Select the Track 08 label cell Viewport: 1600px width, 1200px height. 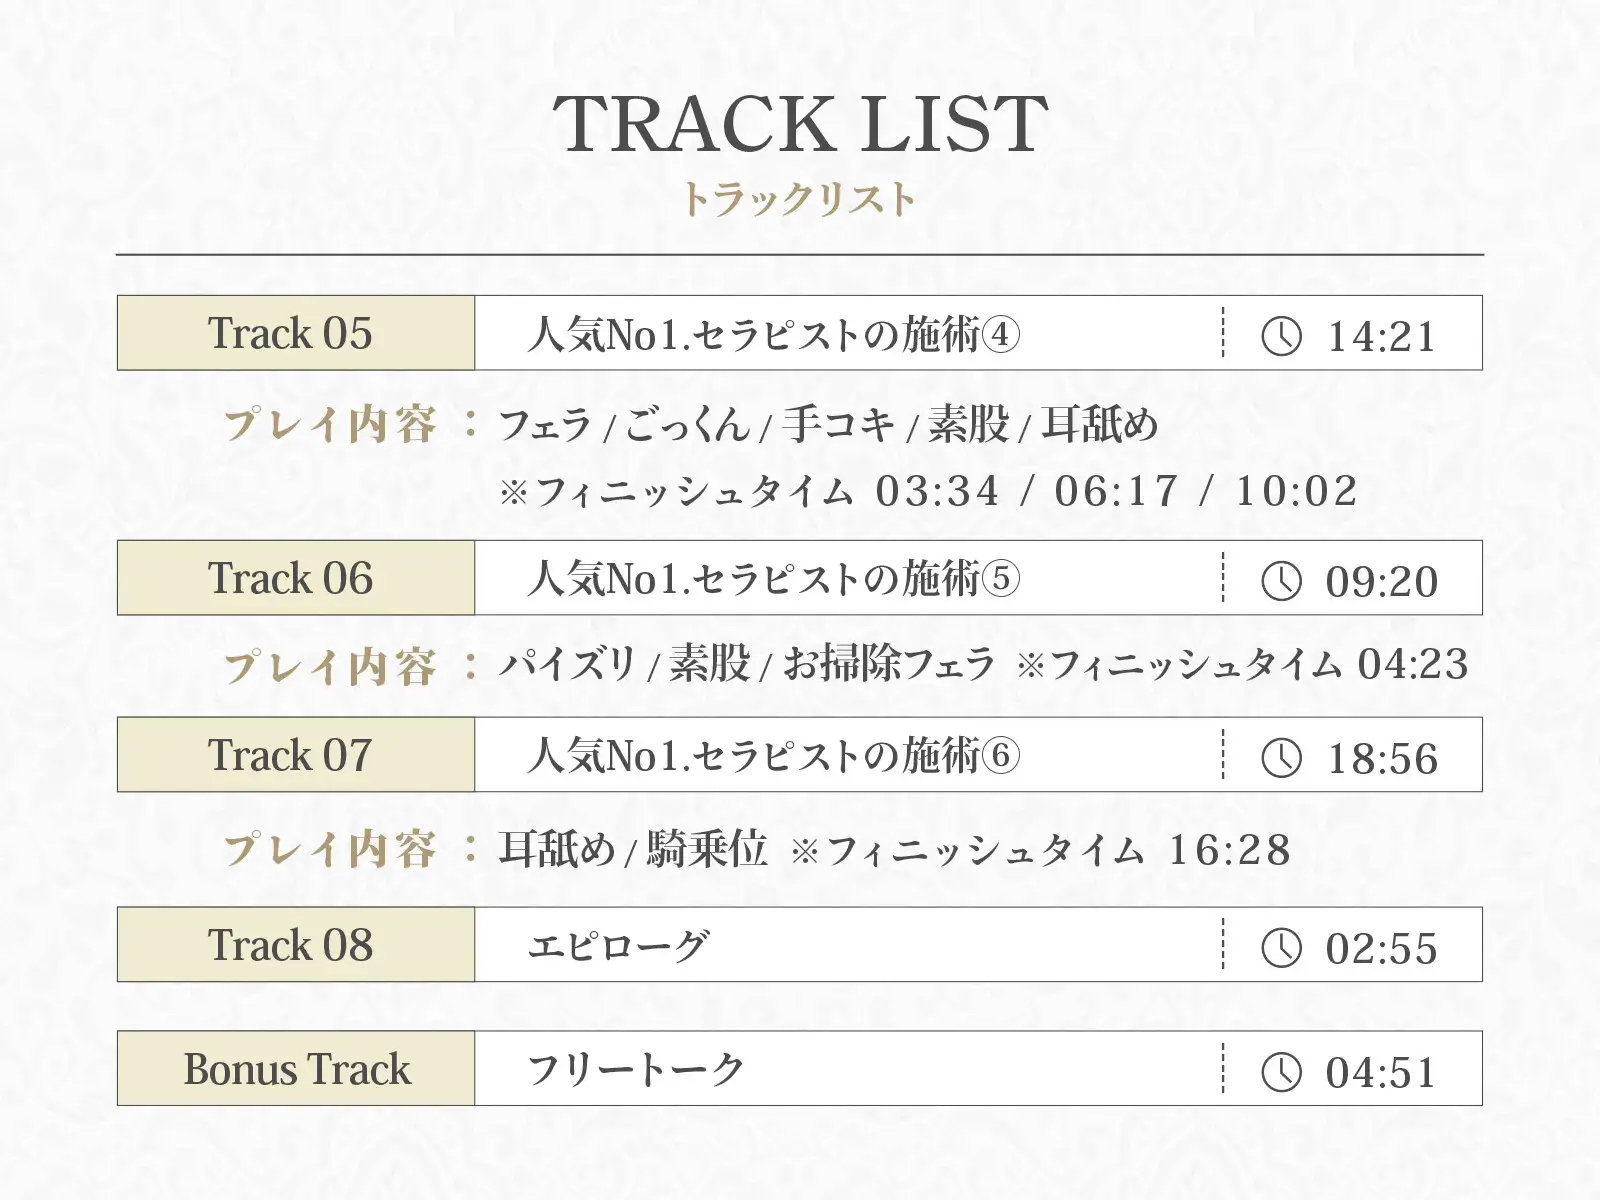pyautogui.click(x=296, y=945)
